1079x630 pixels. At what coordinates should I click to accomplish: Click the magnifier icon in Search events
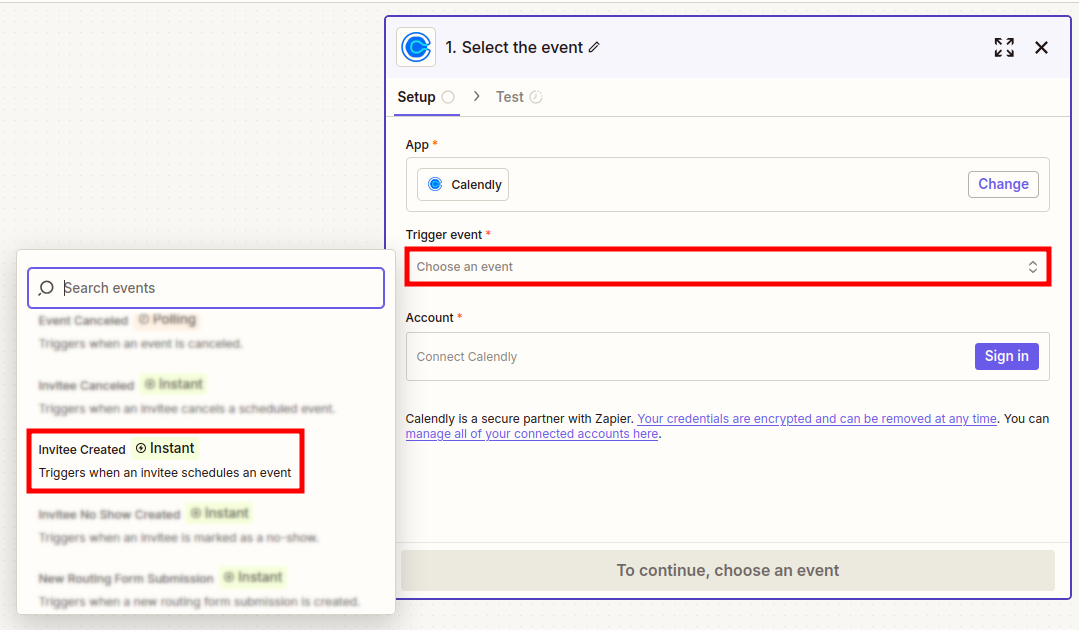tap(46, 287)
